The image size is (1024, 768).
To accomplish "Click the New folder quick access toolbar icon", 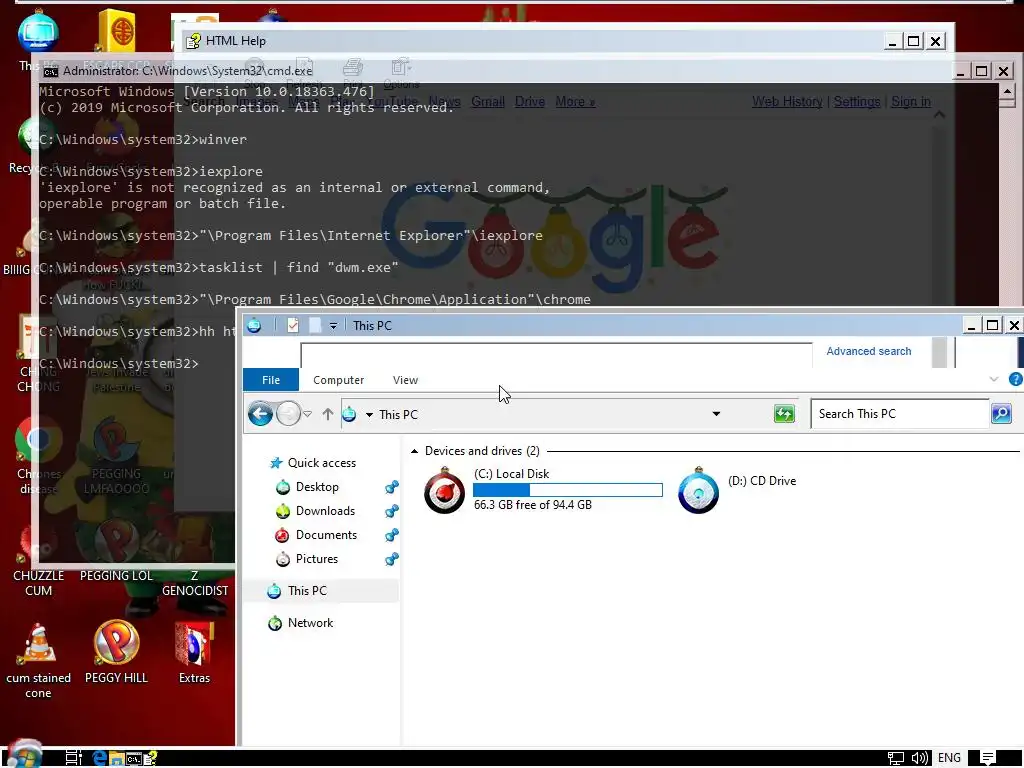I will (x=315, y=325).
